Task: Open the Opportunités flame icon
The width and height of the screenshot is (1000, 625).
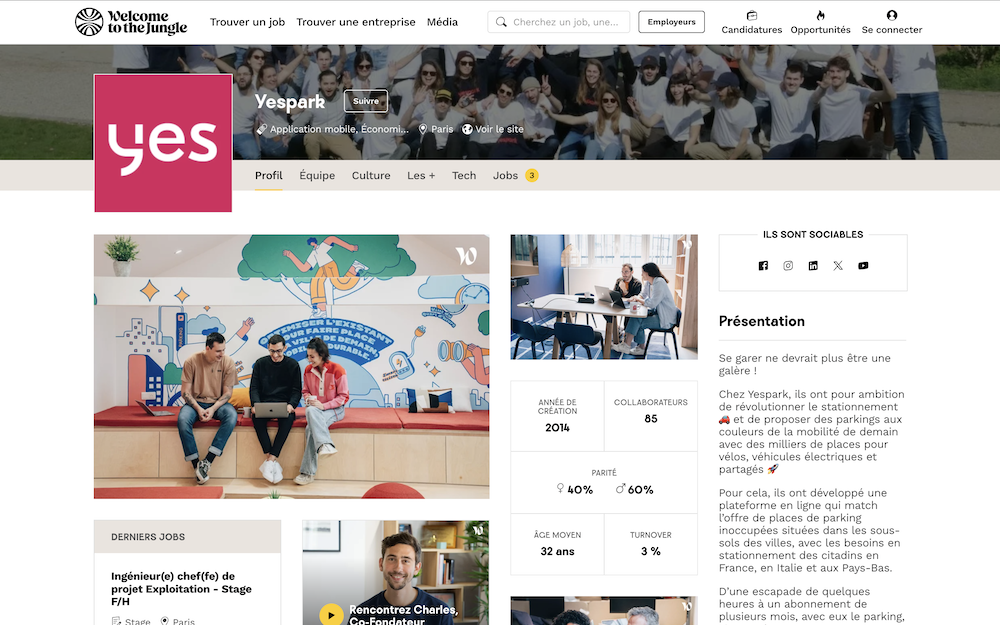Action: (x=820, y=15)
